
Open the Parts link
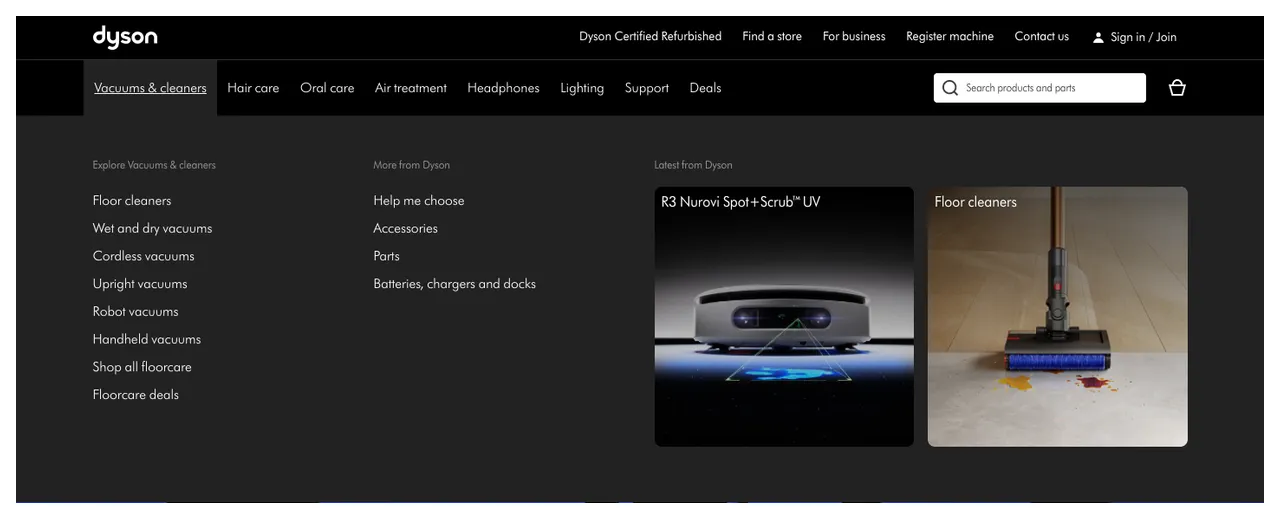coord(387,256)
